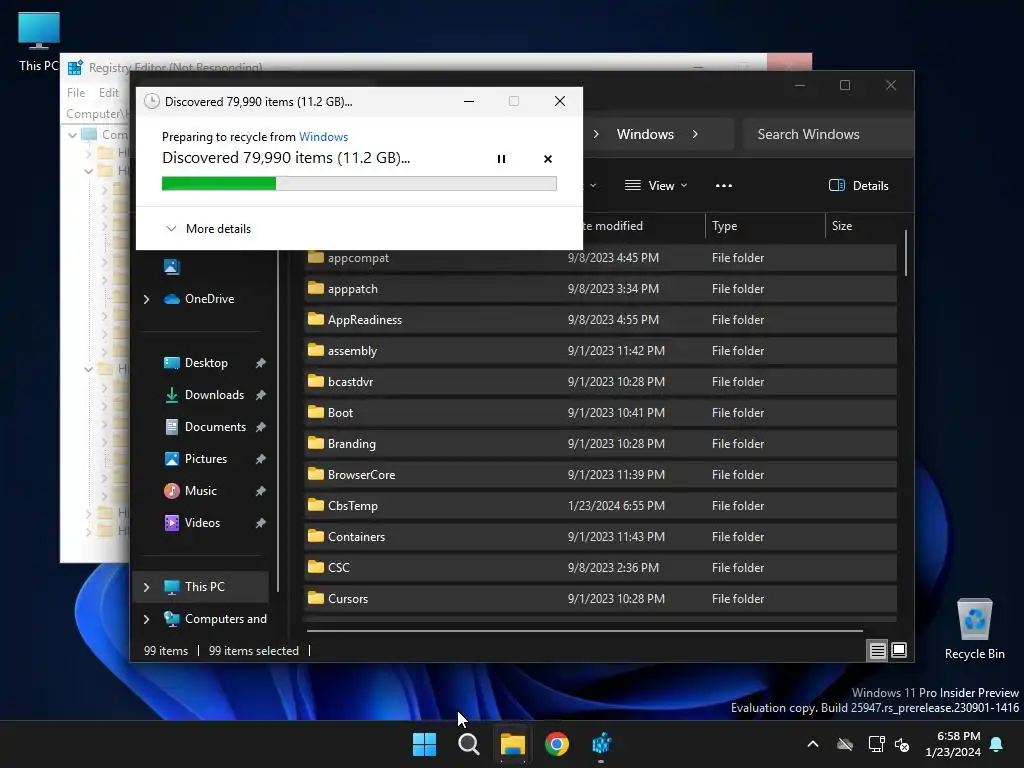Open the View dropdown in File Explorer

[x=656, y=185]
